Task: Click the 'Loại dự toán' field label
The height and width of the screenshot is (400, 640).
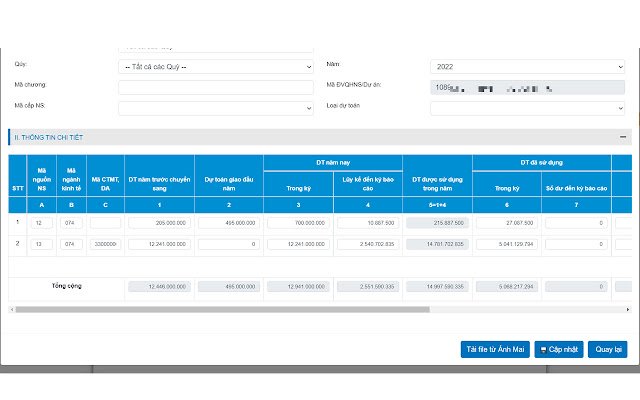Action: (343, 105)
